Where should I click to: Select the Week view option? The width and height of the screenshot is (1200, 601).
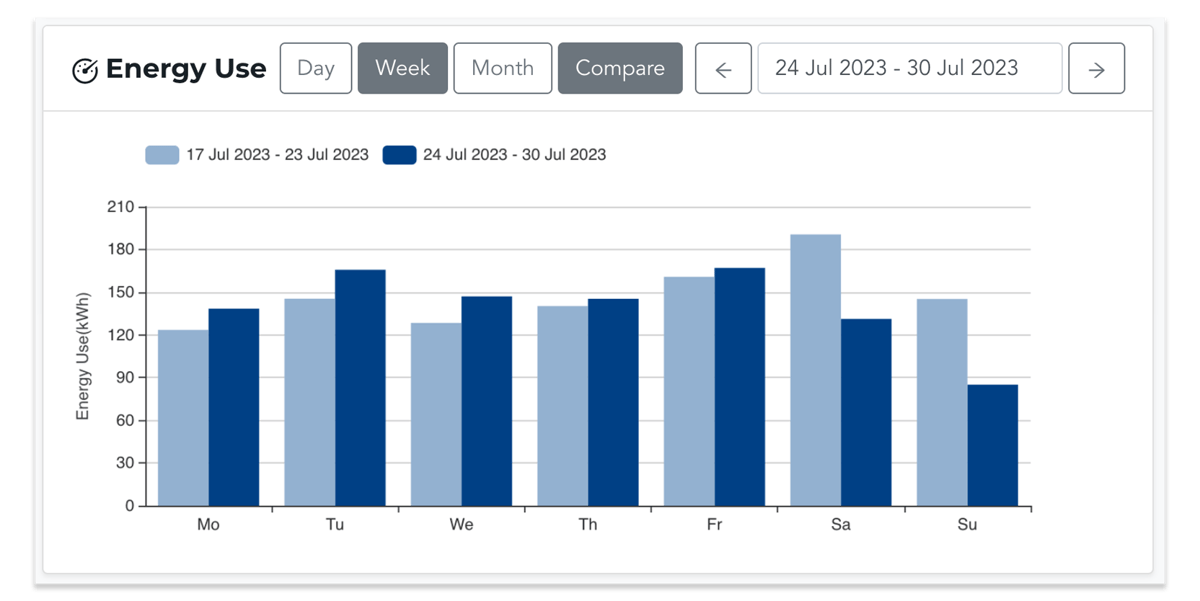point(402,68)
